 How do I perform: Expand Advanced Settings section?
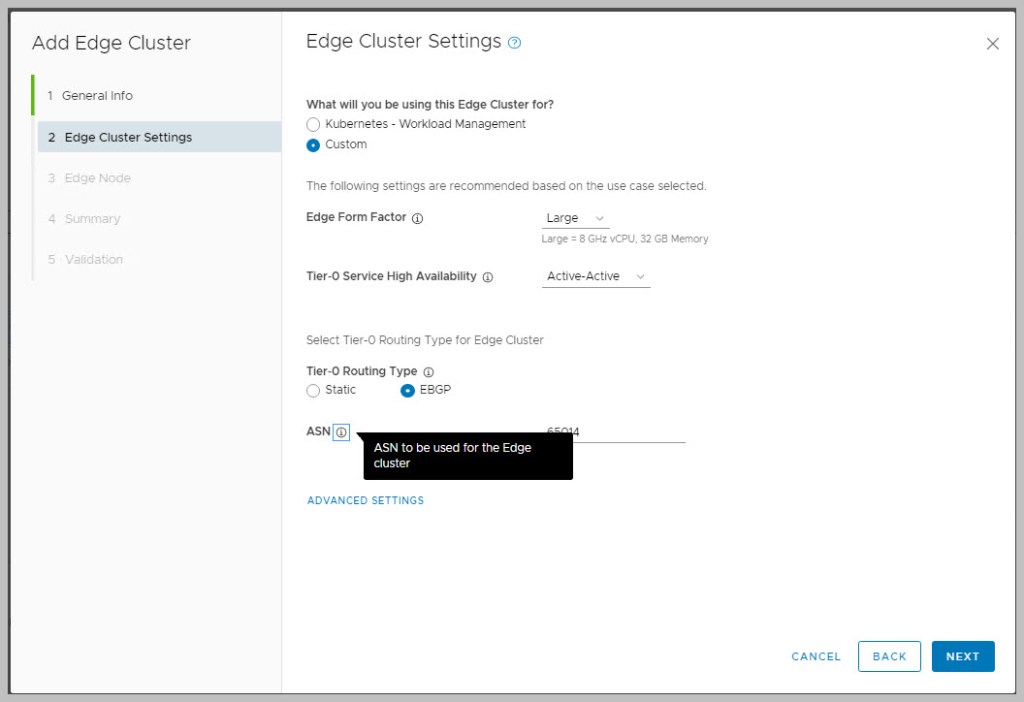pyautogui.click(x=365, y=500)
